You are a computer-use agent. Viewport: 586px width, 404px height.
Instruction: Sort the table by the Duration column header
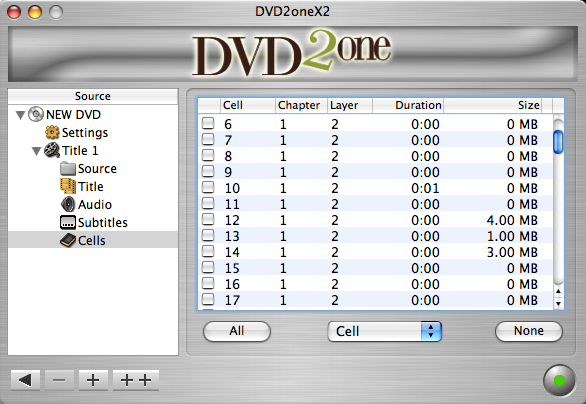[x=407, y=105]
